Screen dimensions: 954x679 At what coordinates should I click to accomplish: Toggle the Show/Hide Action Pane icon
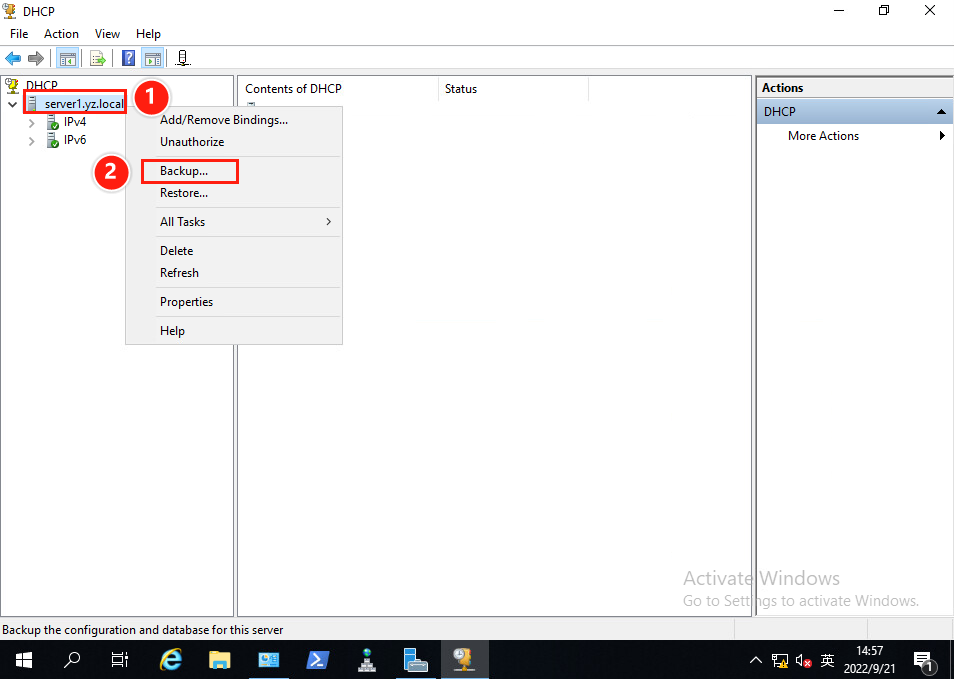coord(153,57)
